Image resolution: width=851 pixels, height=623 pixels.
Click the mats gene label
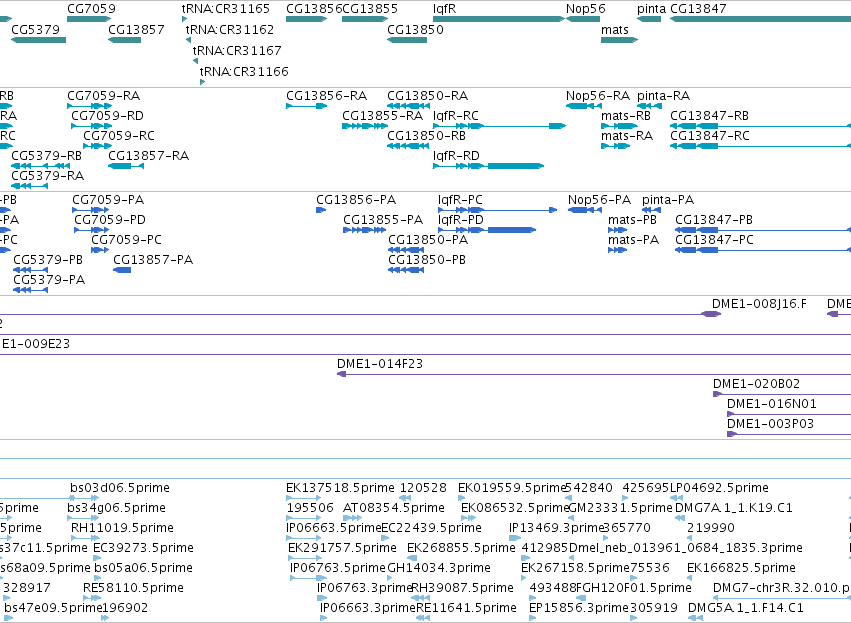point(614,29)
